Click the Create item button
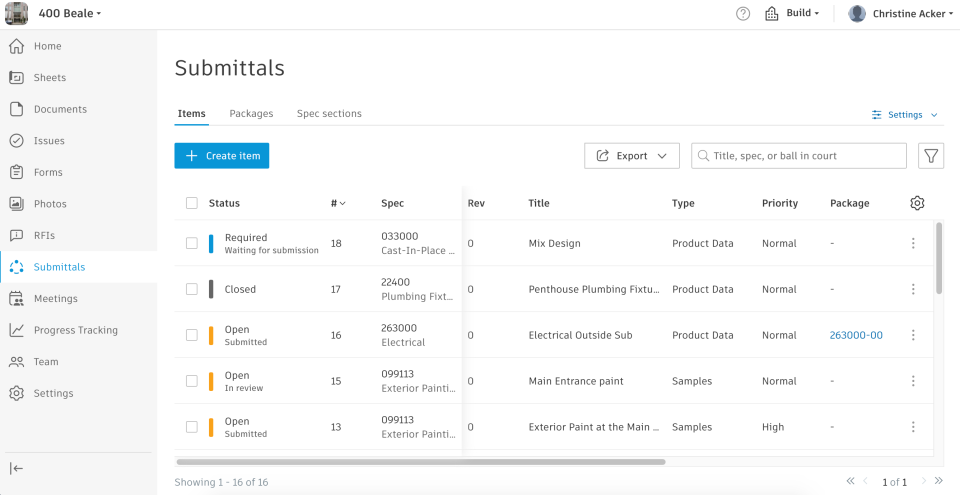Screen dimensions: 960x495 (x=221, y=156)
